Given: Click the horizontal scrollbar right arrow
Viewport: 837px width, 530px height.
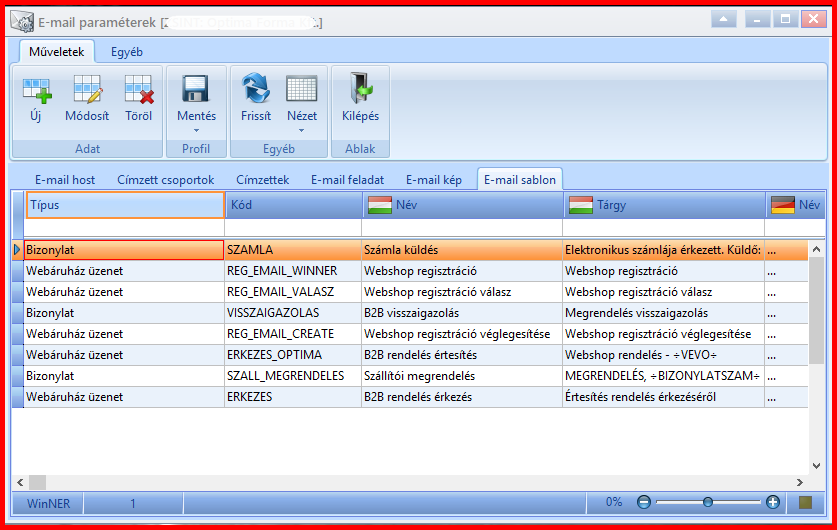Looking at the screenshot, I should pos(800,482).
